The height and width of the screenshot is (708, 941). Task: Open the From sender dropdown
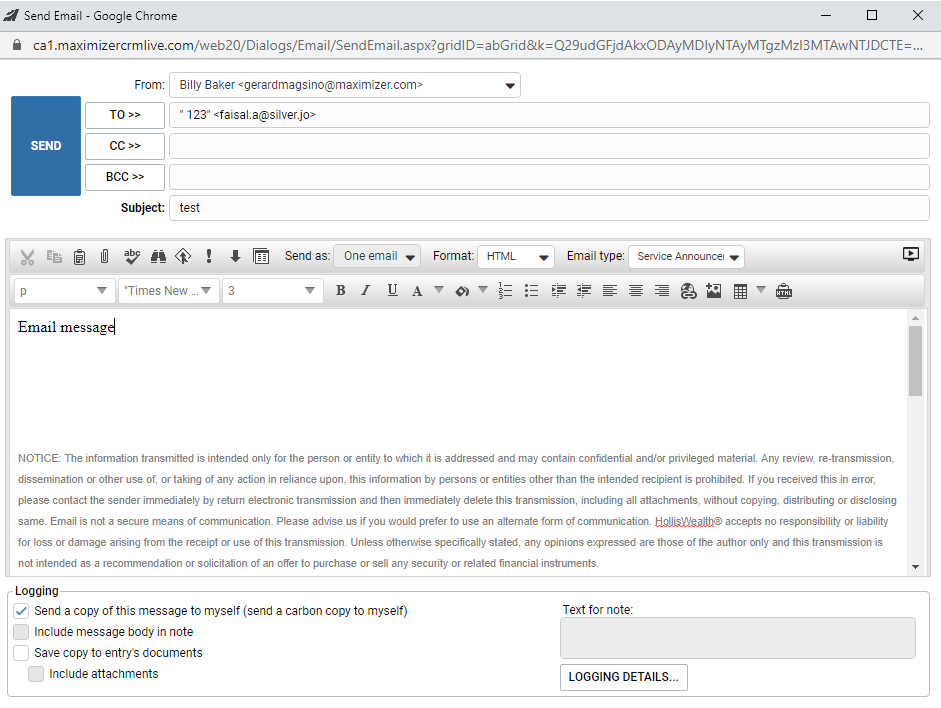[x=345, y=85]
